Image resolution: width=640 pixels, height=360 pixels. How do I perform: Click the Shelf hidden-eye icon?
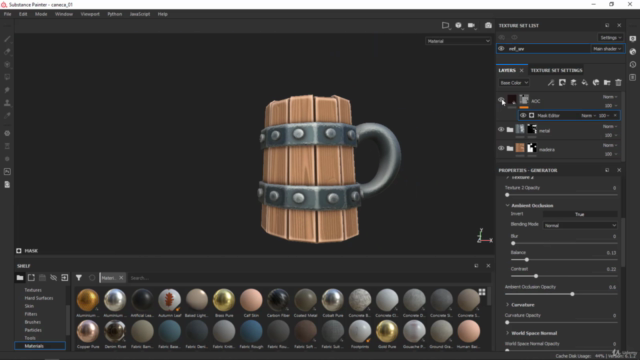pyautogui.click(x=53, y=278)
